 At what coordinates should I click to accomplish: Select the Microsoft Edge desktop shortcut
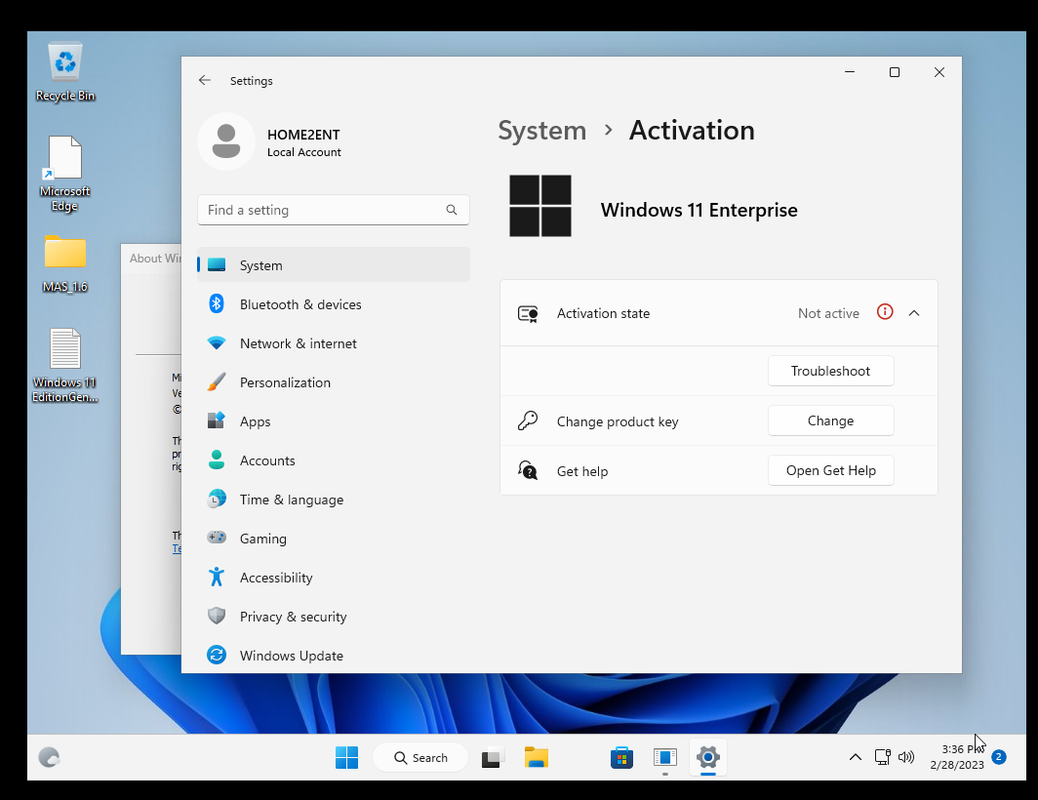click(x=65, y=174)
